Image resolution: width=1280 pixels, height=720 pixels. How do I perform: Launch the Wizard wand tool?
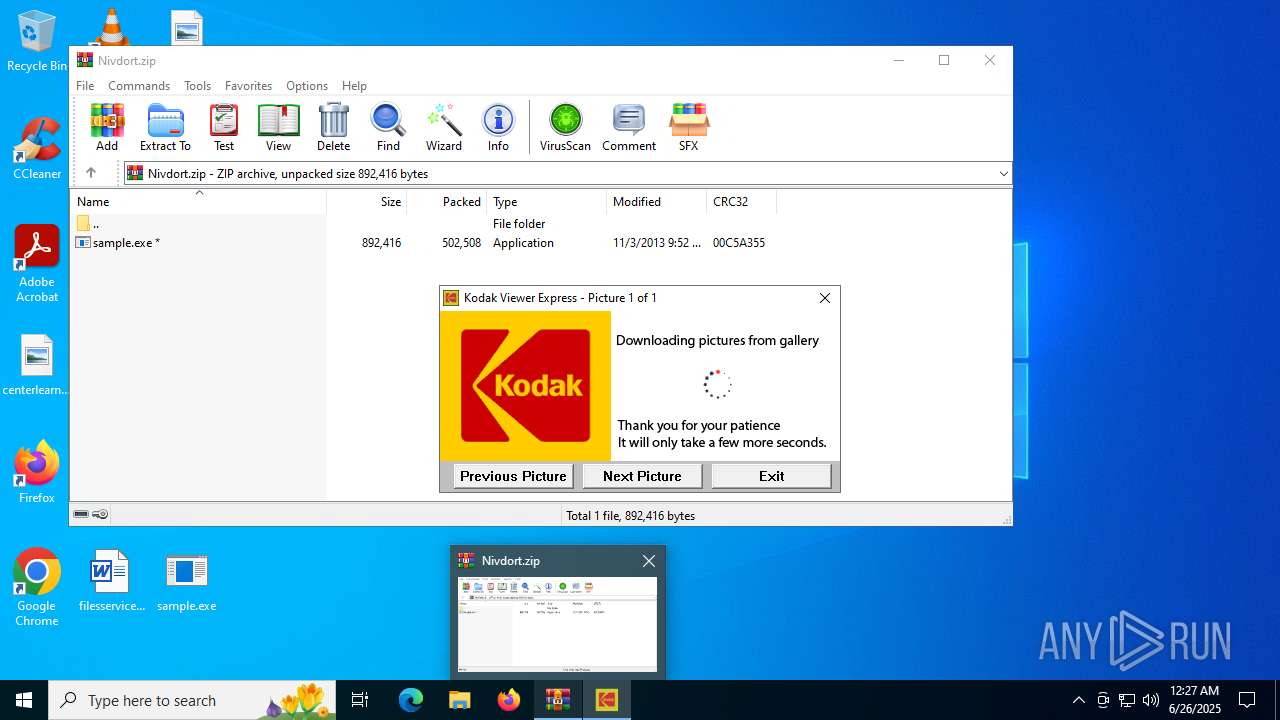[x=444, y=127]
